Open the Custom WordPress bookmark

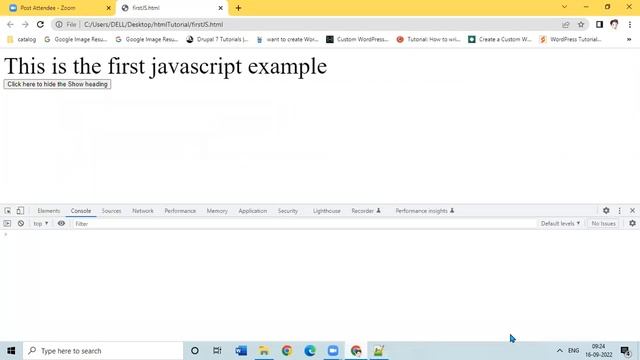pyautogui.click(x=357, y=40)
